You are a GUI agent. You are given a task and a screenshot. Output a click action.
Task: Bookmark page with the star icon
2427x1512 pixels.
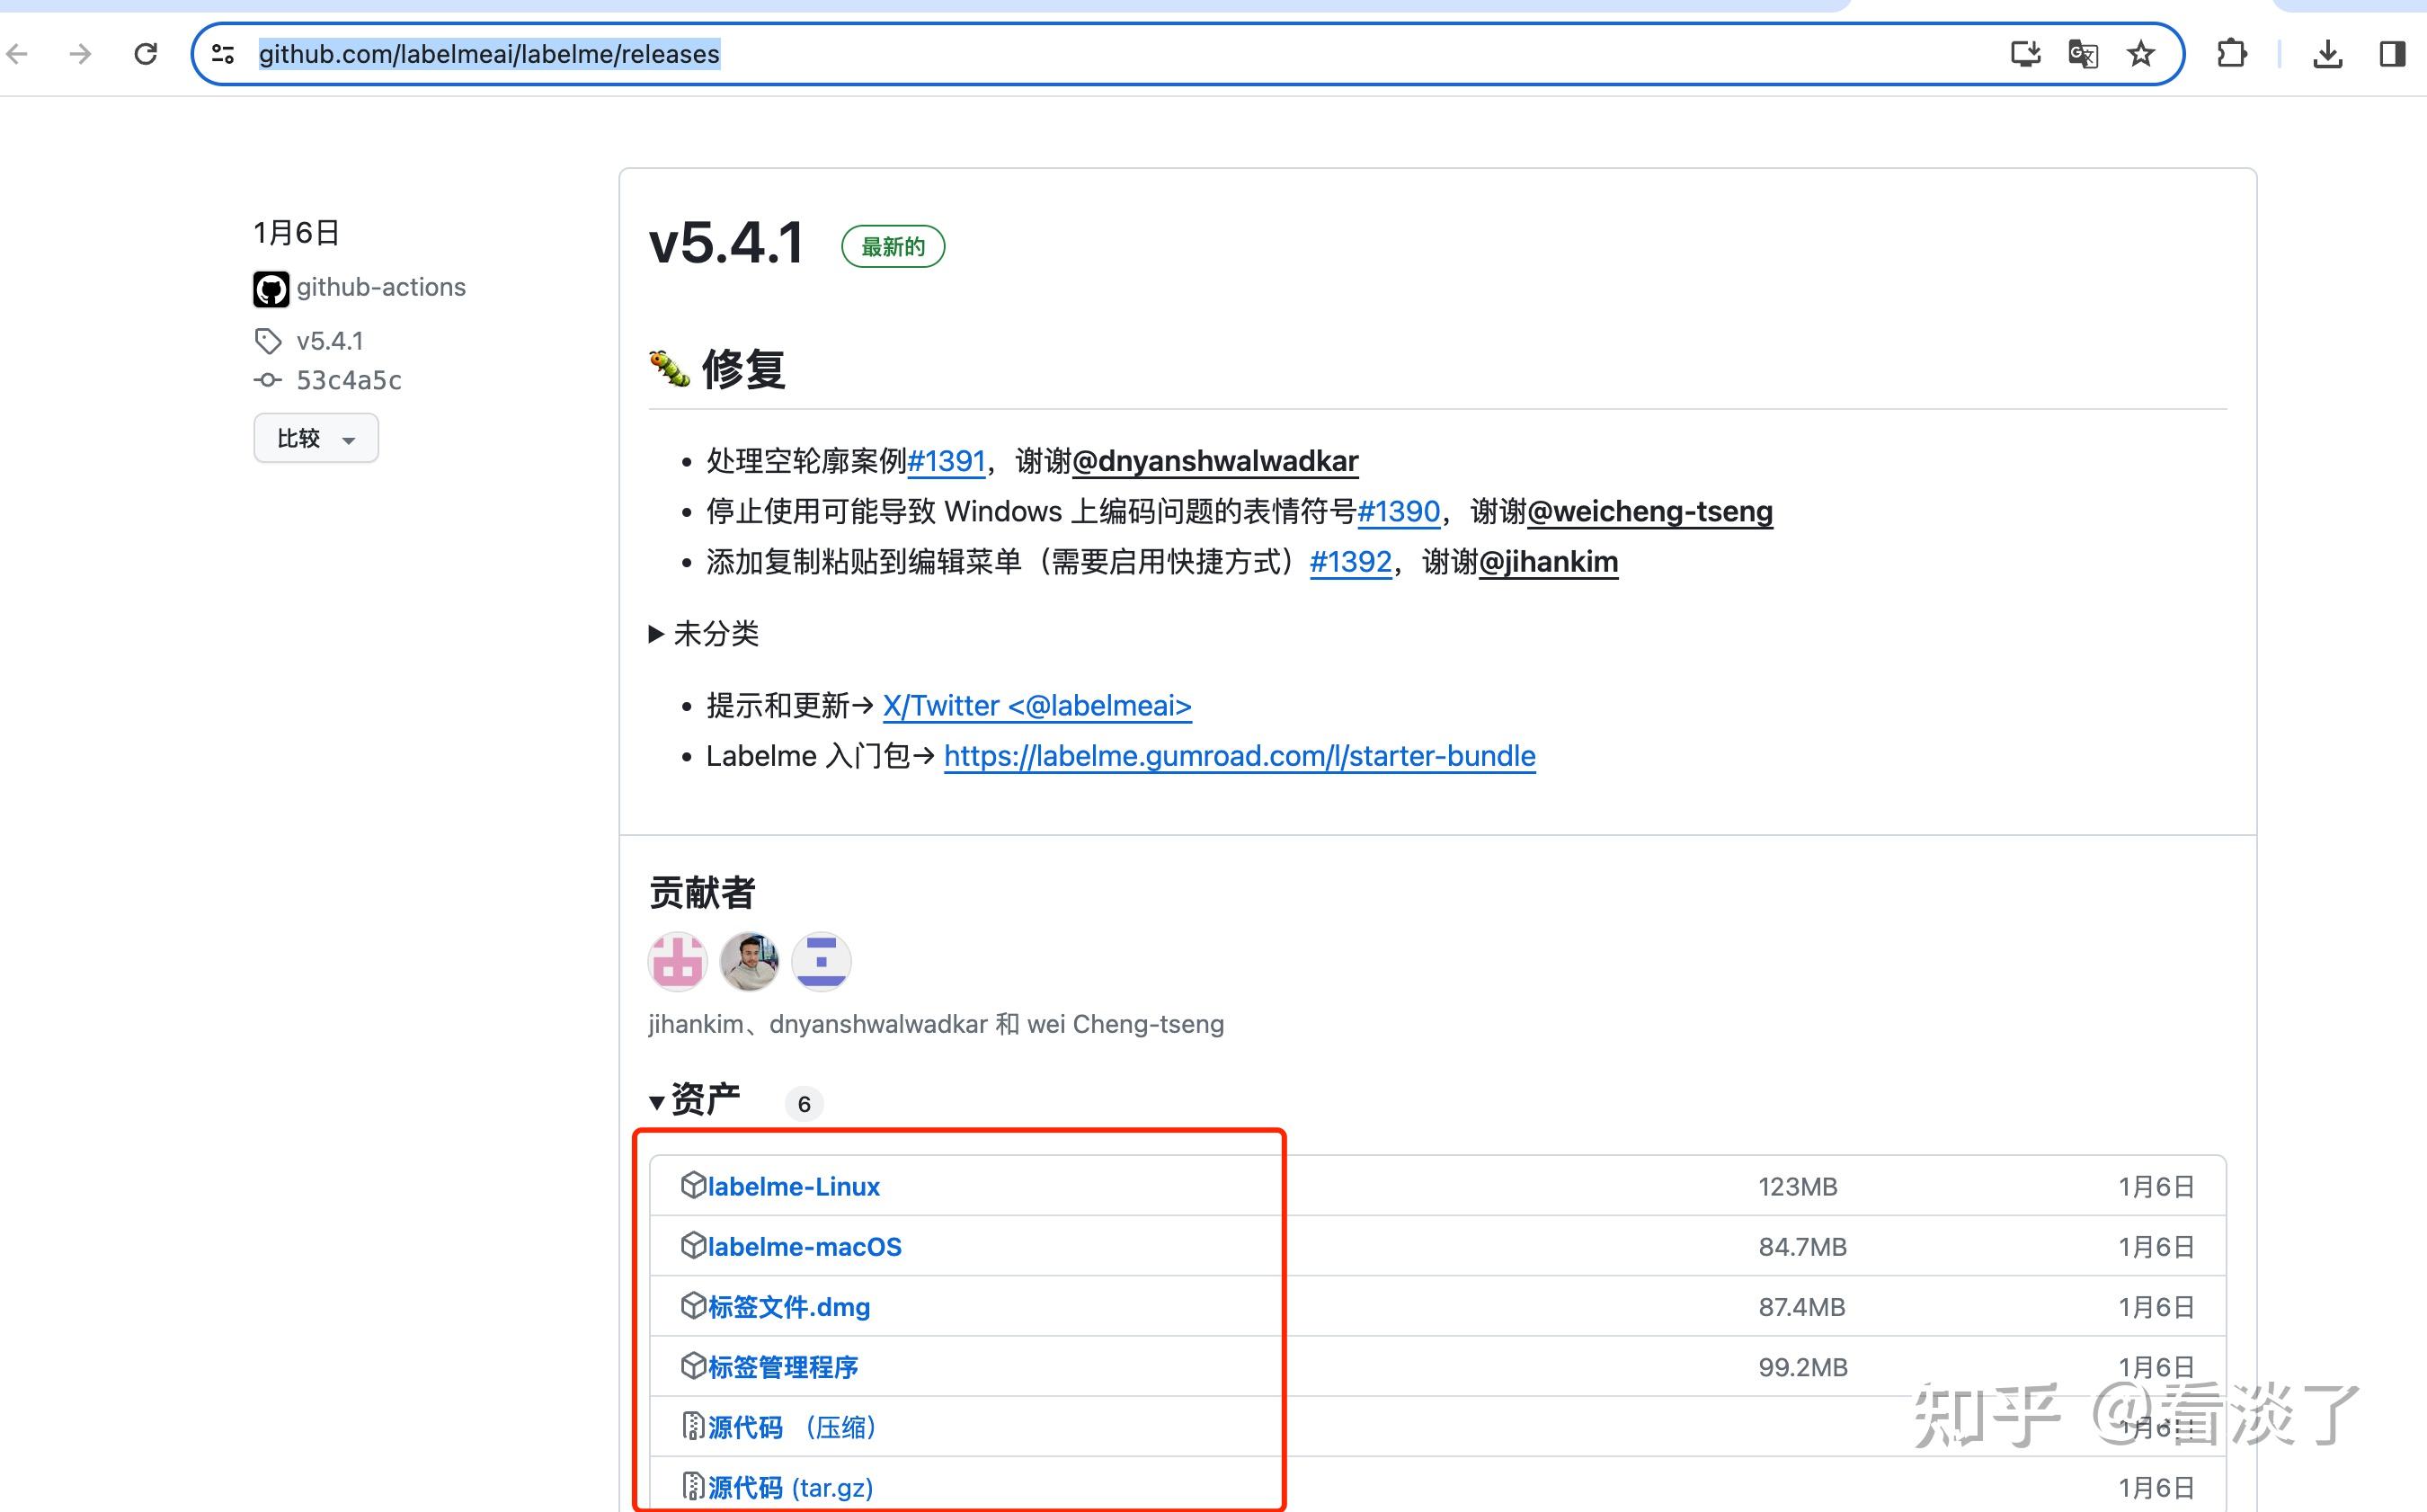coord(2140,54)
